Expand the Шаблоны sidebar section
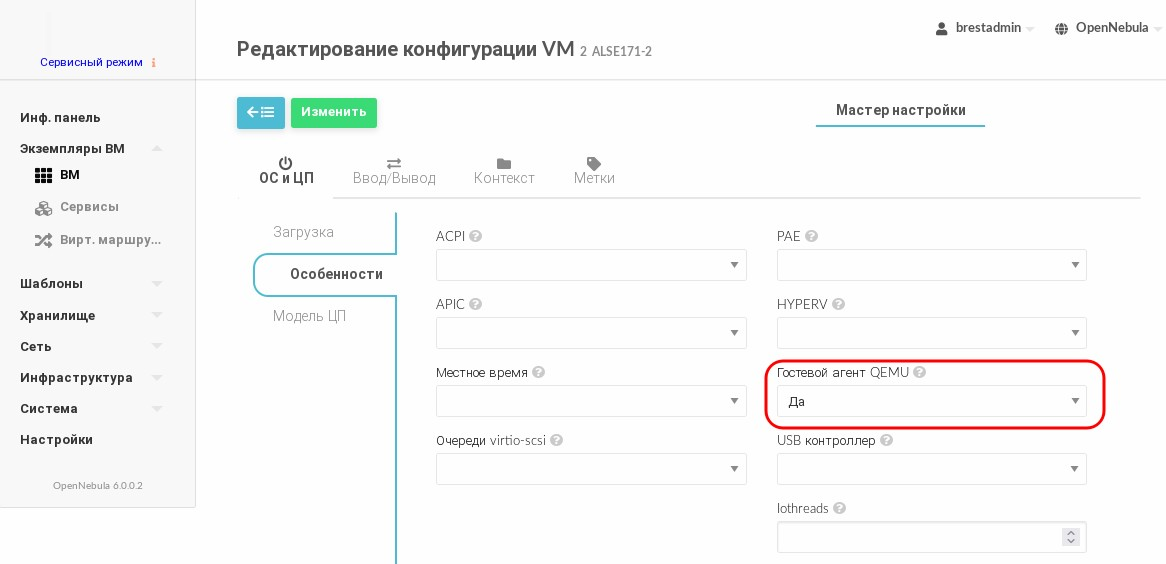This screenshot has height=564, width=1166. point(157,284)
